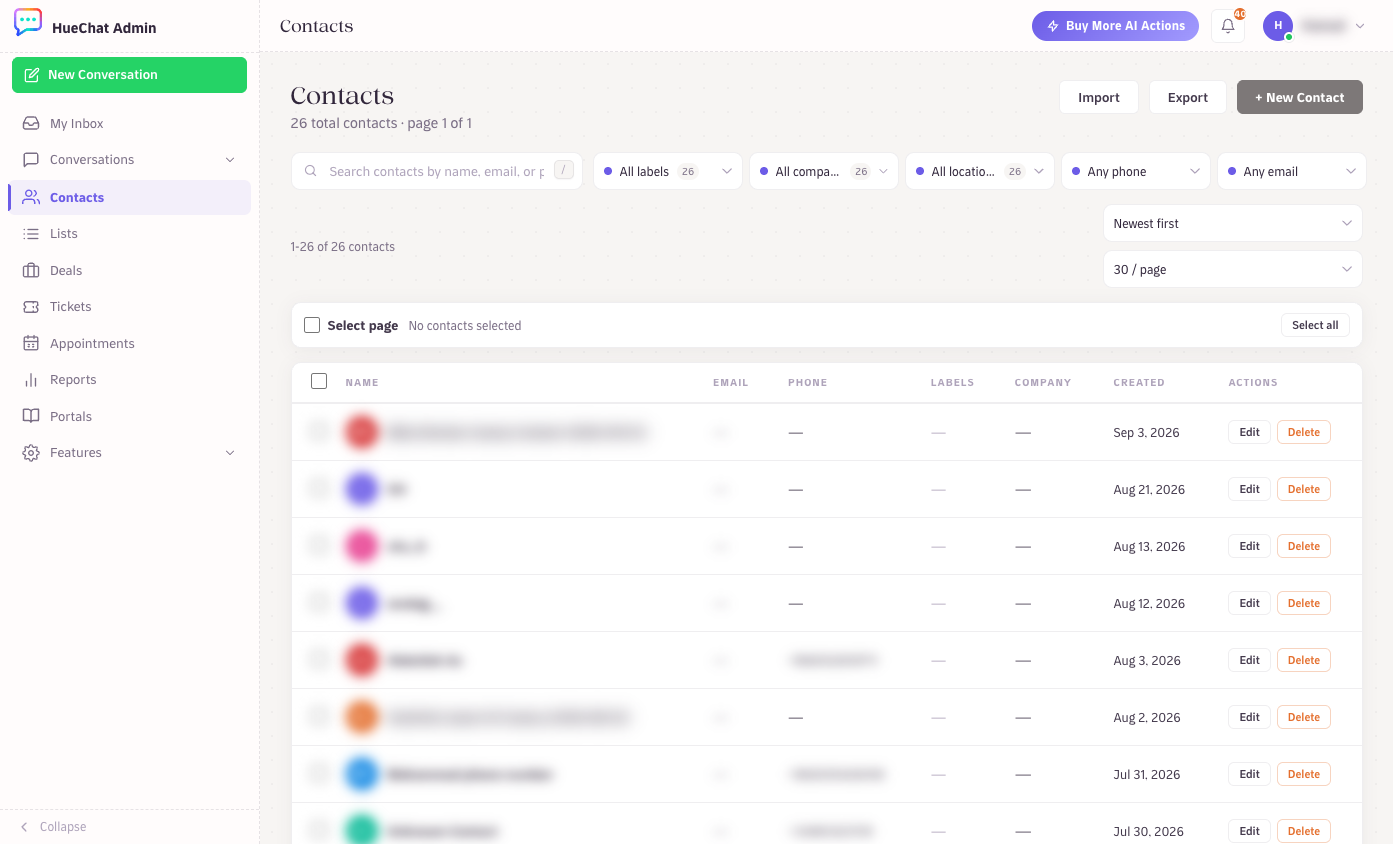The image size is (1393, 844).
Task: Go to My Inbox
Action: (x=129, y=123)
